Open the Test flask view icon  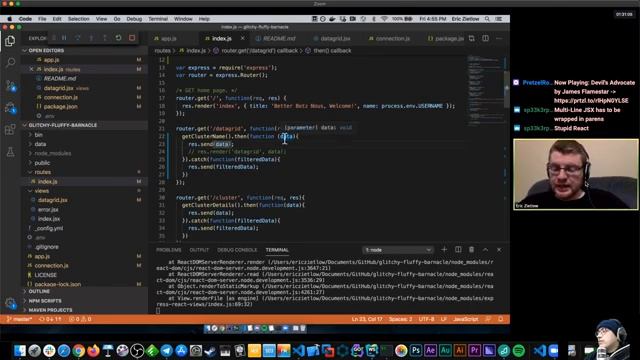click(10, 152)
